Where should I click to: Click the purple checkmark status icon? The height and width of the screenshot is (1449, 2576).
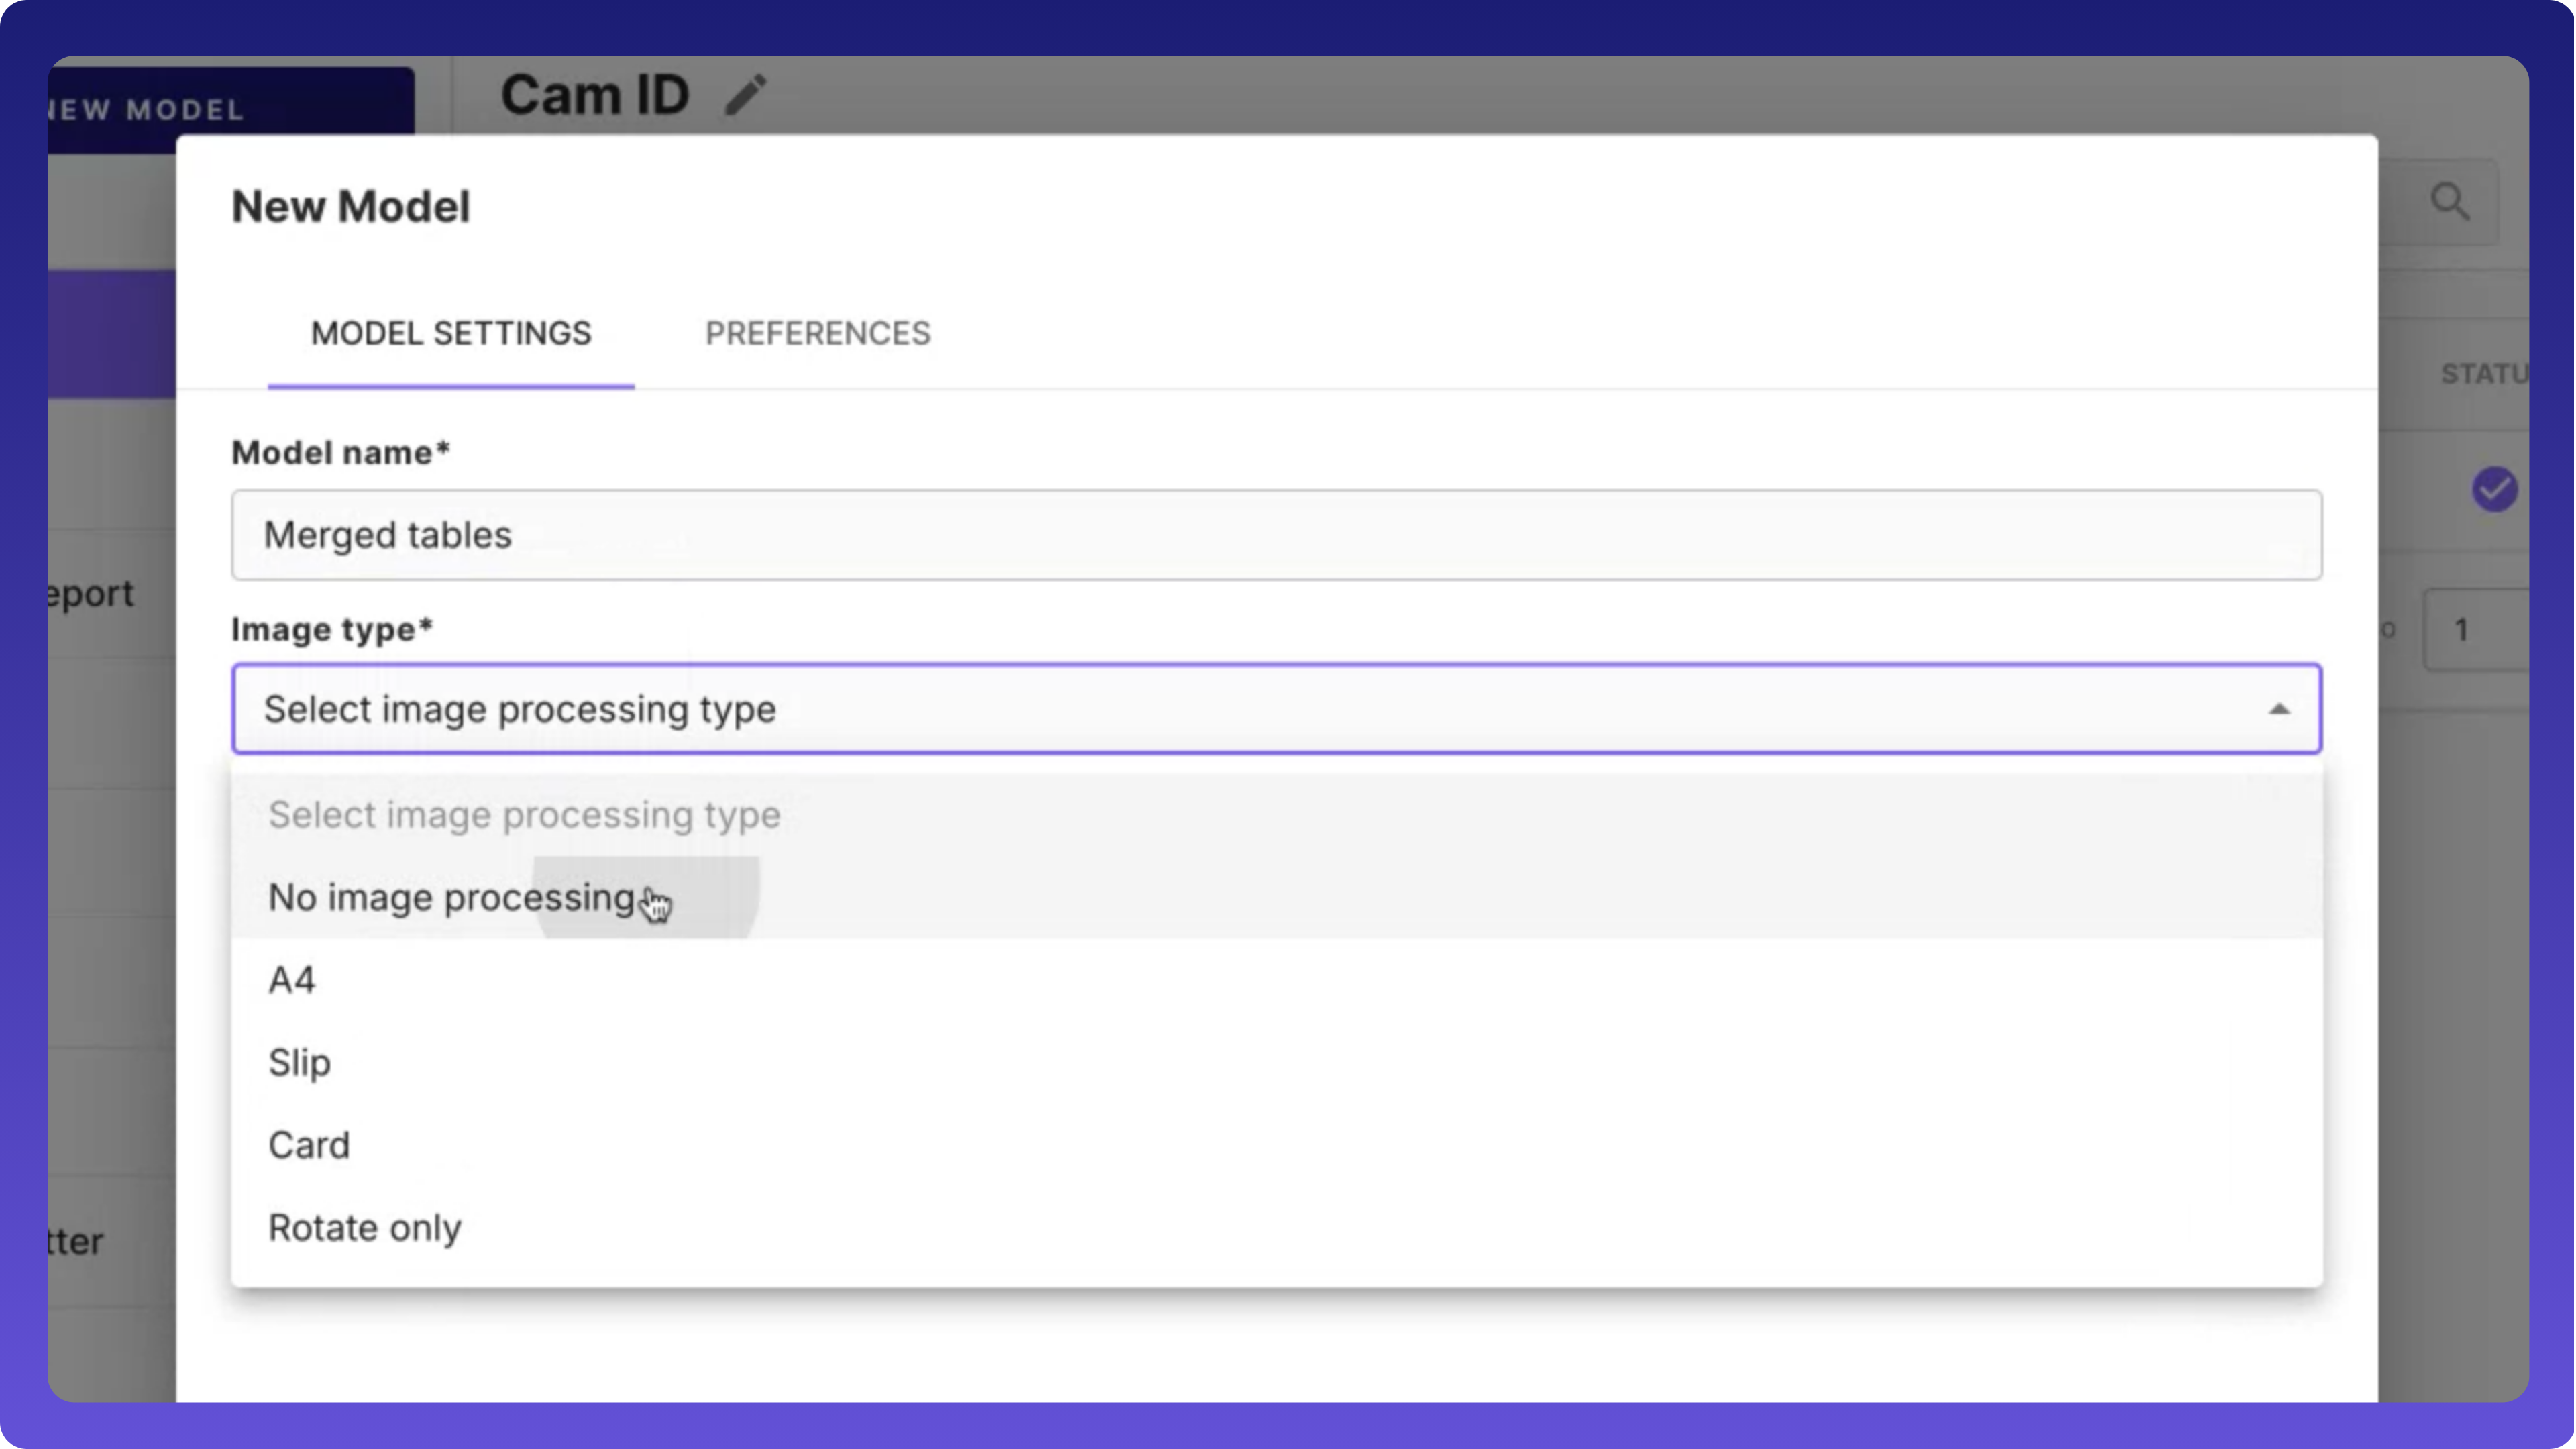point(2494,489)
